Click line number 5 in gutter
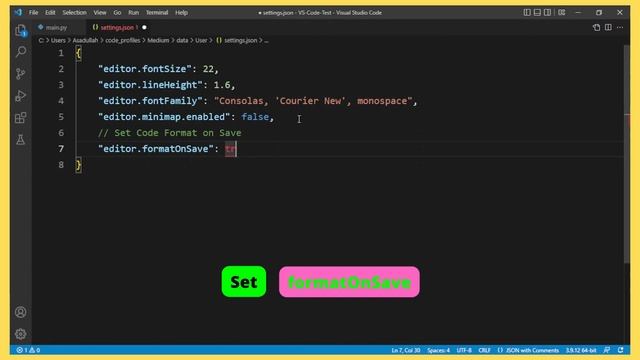The height and width of the screenshot is (360, 640). click(61, 117)
